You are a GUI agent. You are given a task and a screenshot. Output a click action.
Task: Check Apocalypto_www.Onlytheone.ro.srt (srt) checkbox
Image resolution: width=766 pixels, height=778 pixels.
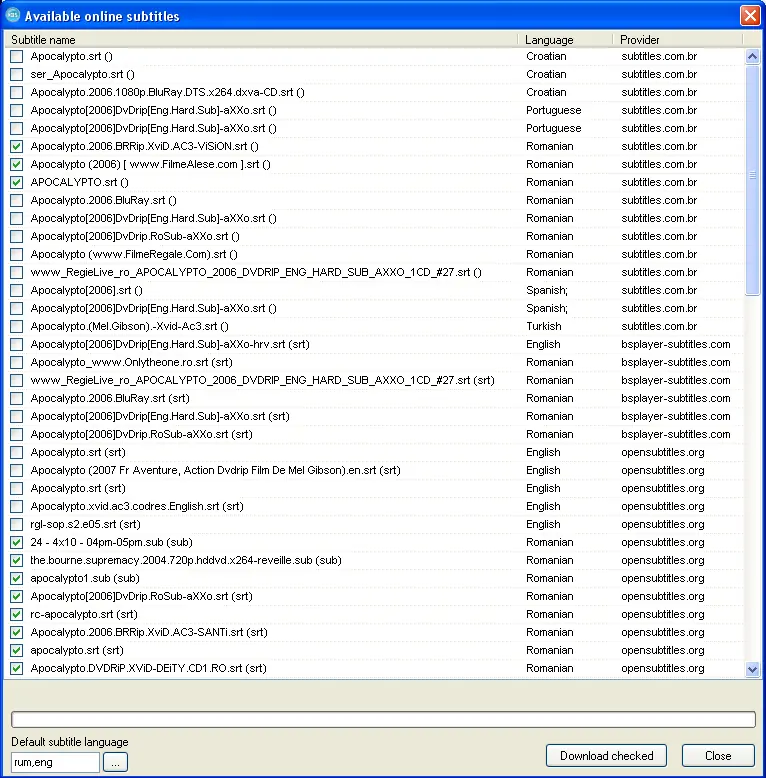pyautogui.click(x=16, y=362)
